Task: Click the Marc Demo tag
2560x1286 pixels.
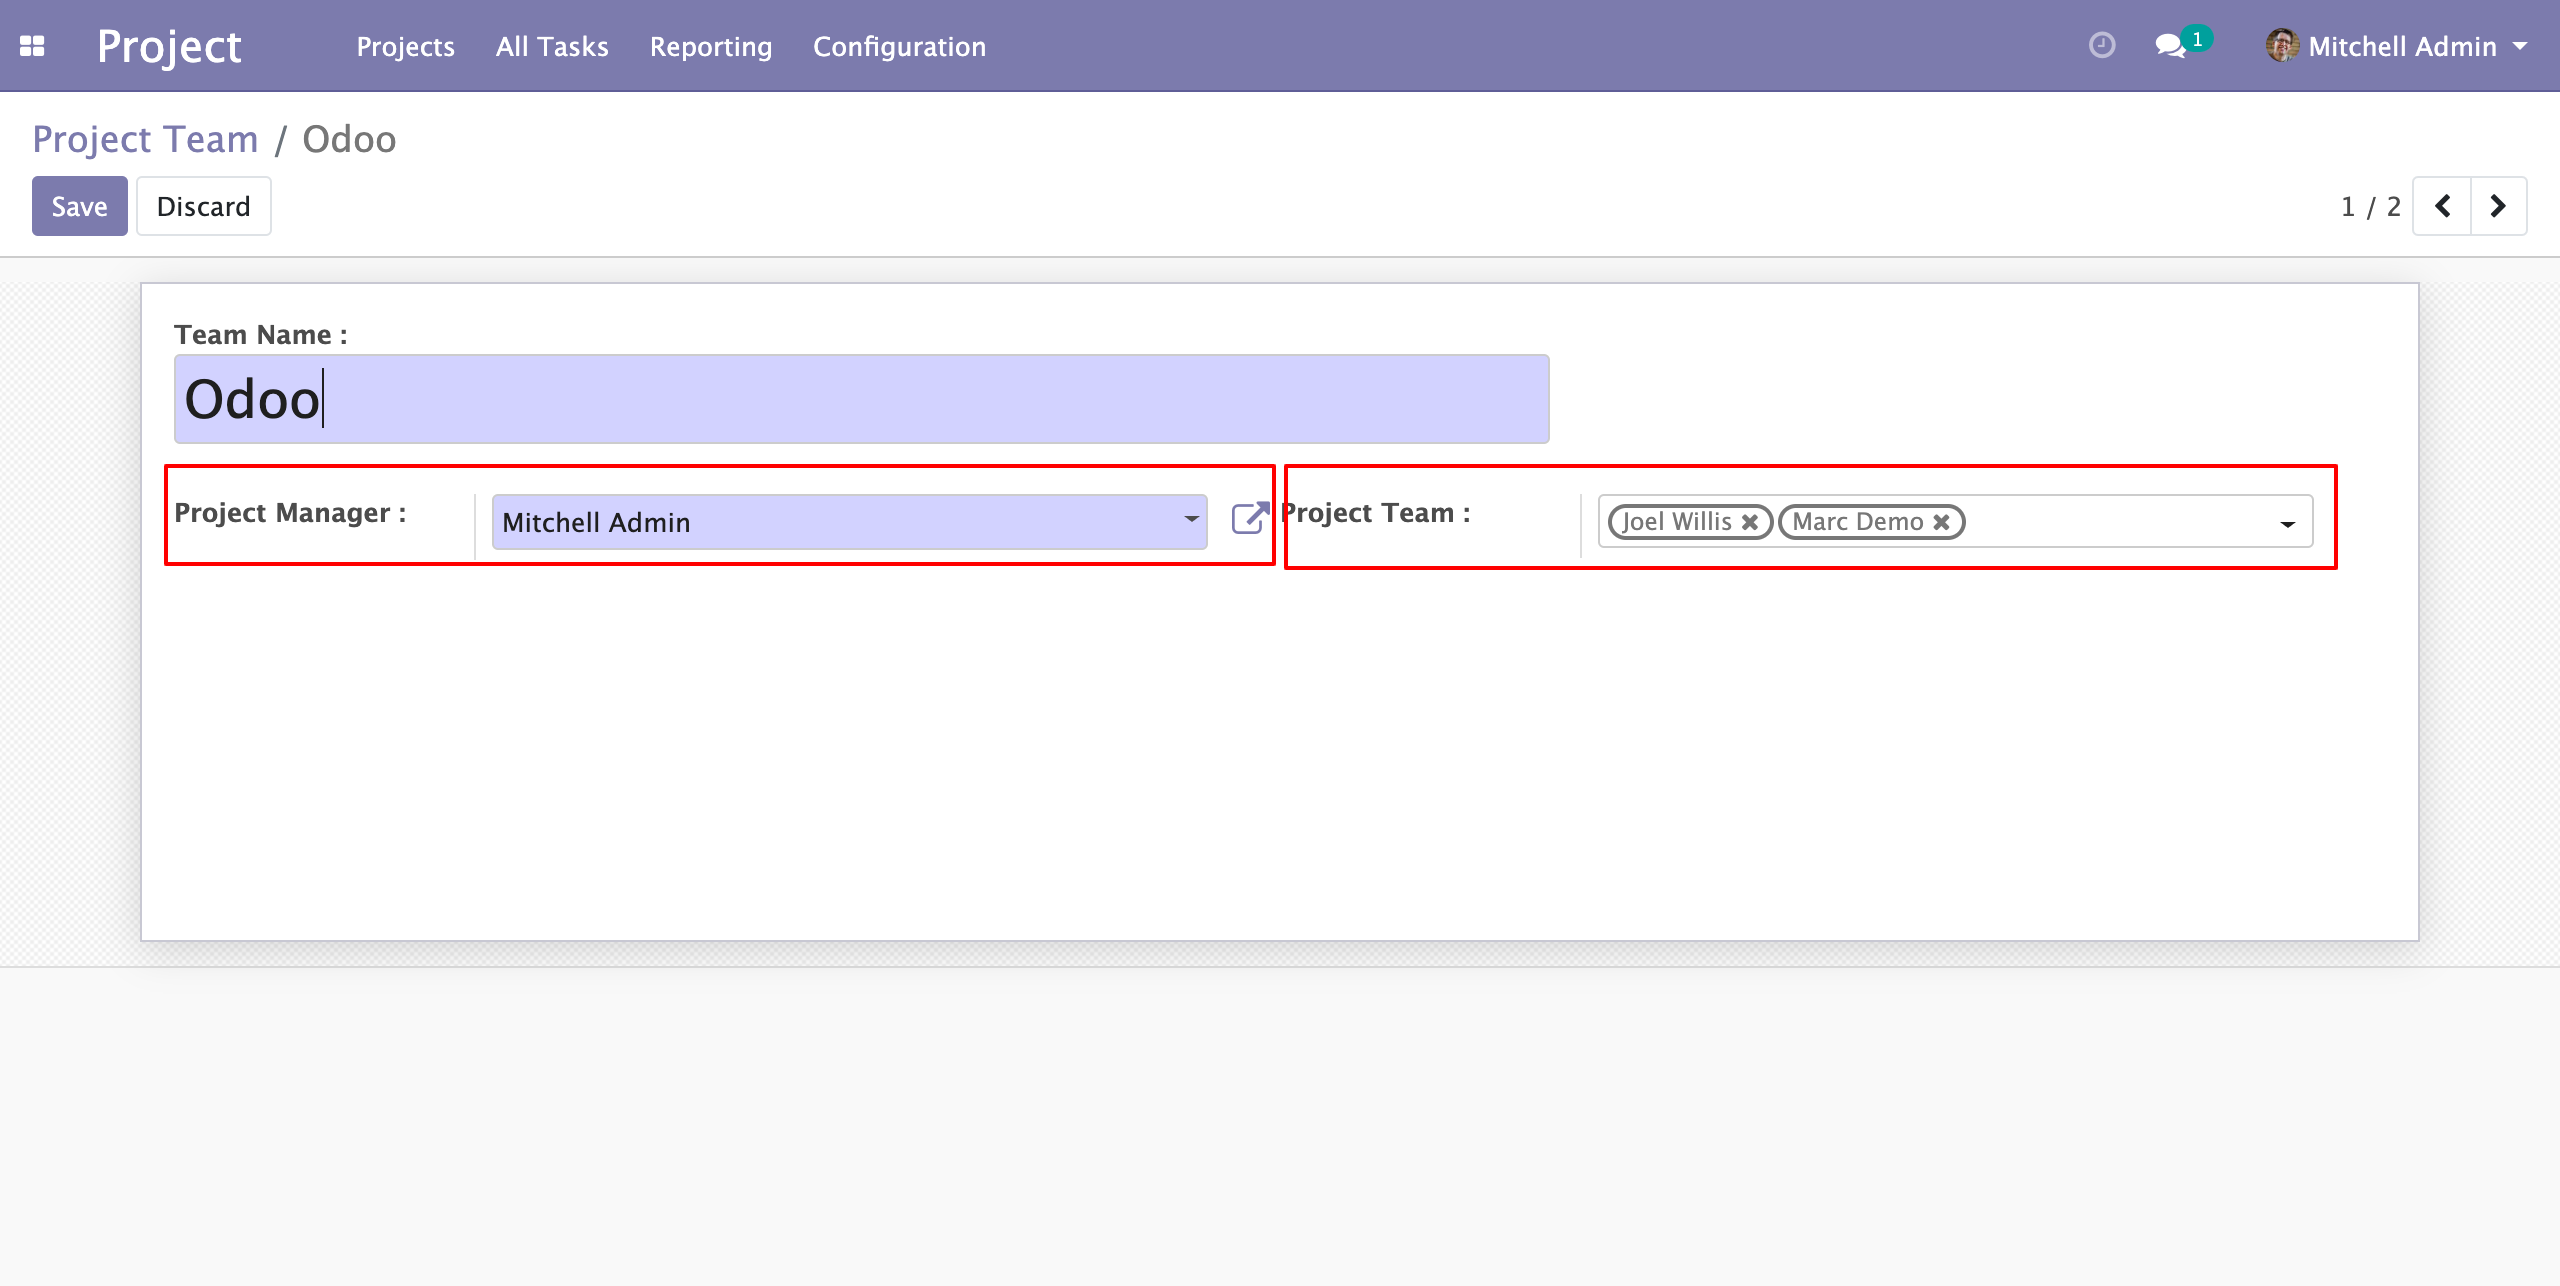Action: [1872, 522]
